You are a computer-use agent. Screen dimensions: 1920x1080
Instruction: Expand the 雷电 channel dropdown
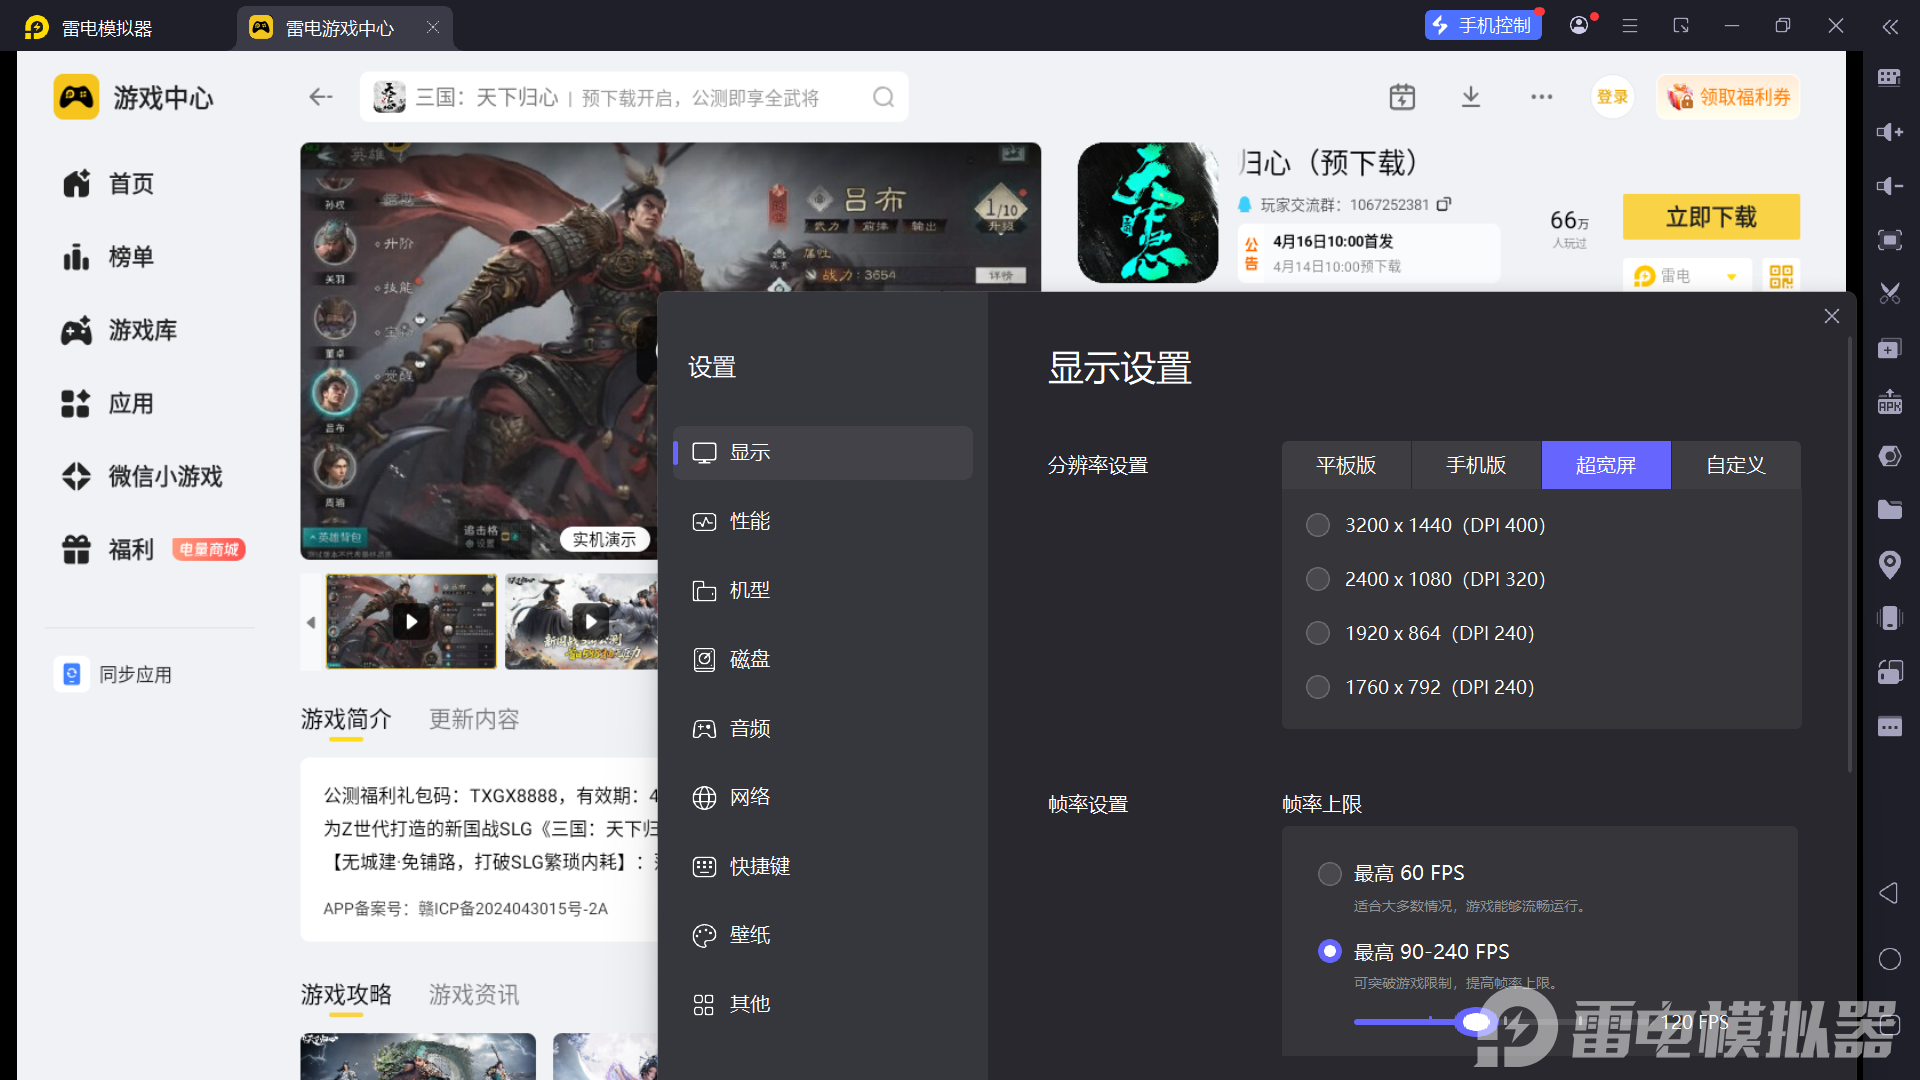[1731, 276]
